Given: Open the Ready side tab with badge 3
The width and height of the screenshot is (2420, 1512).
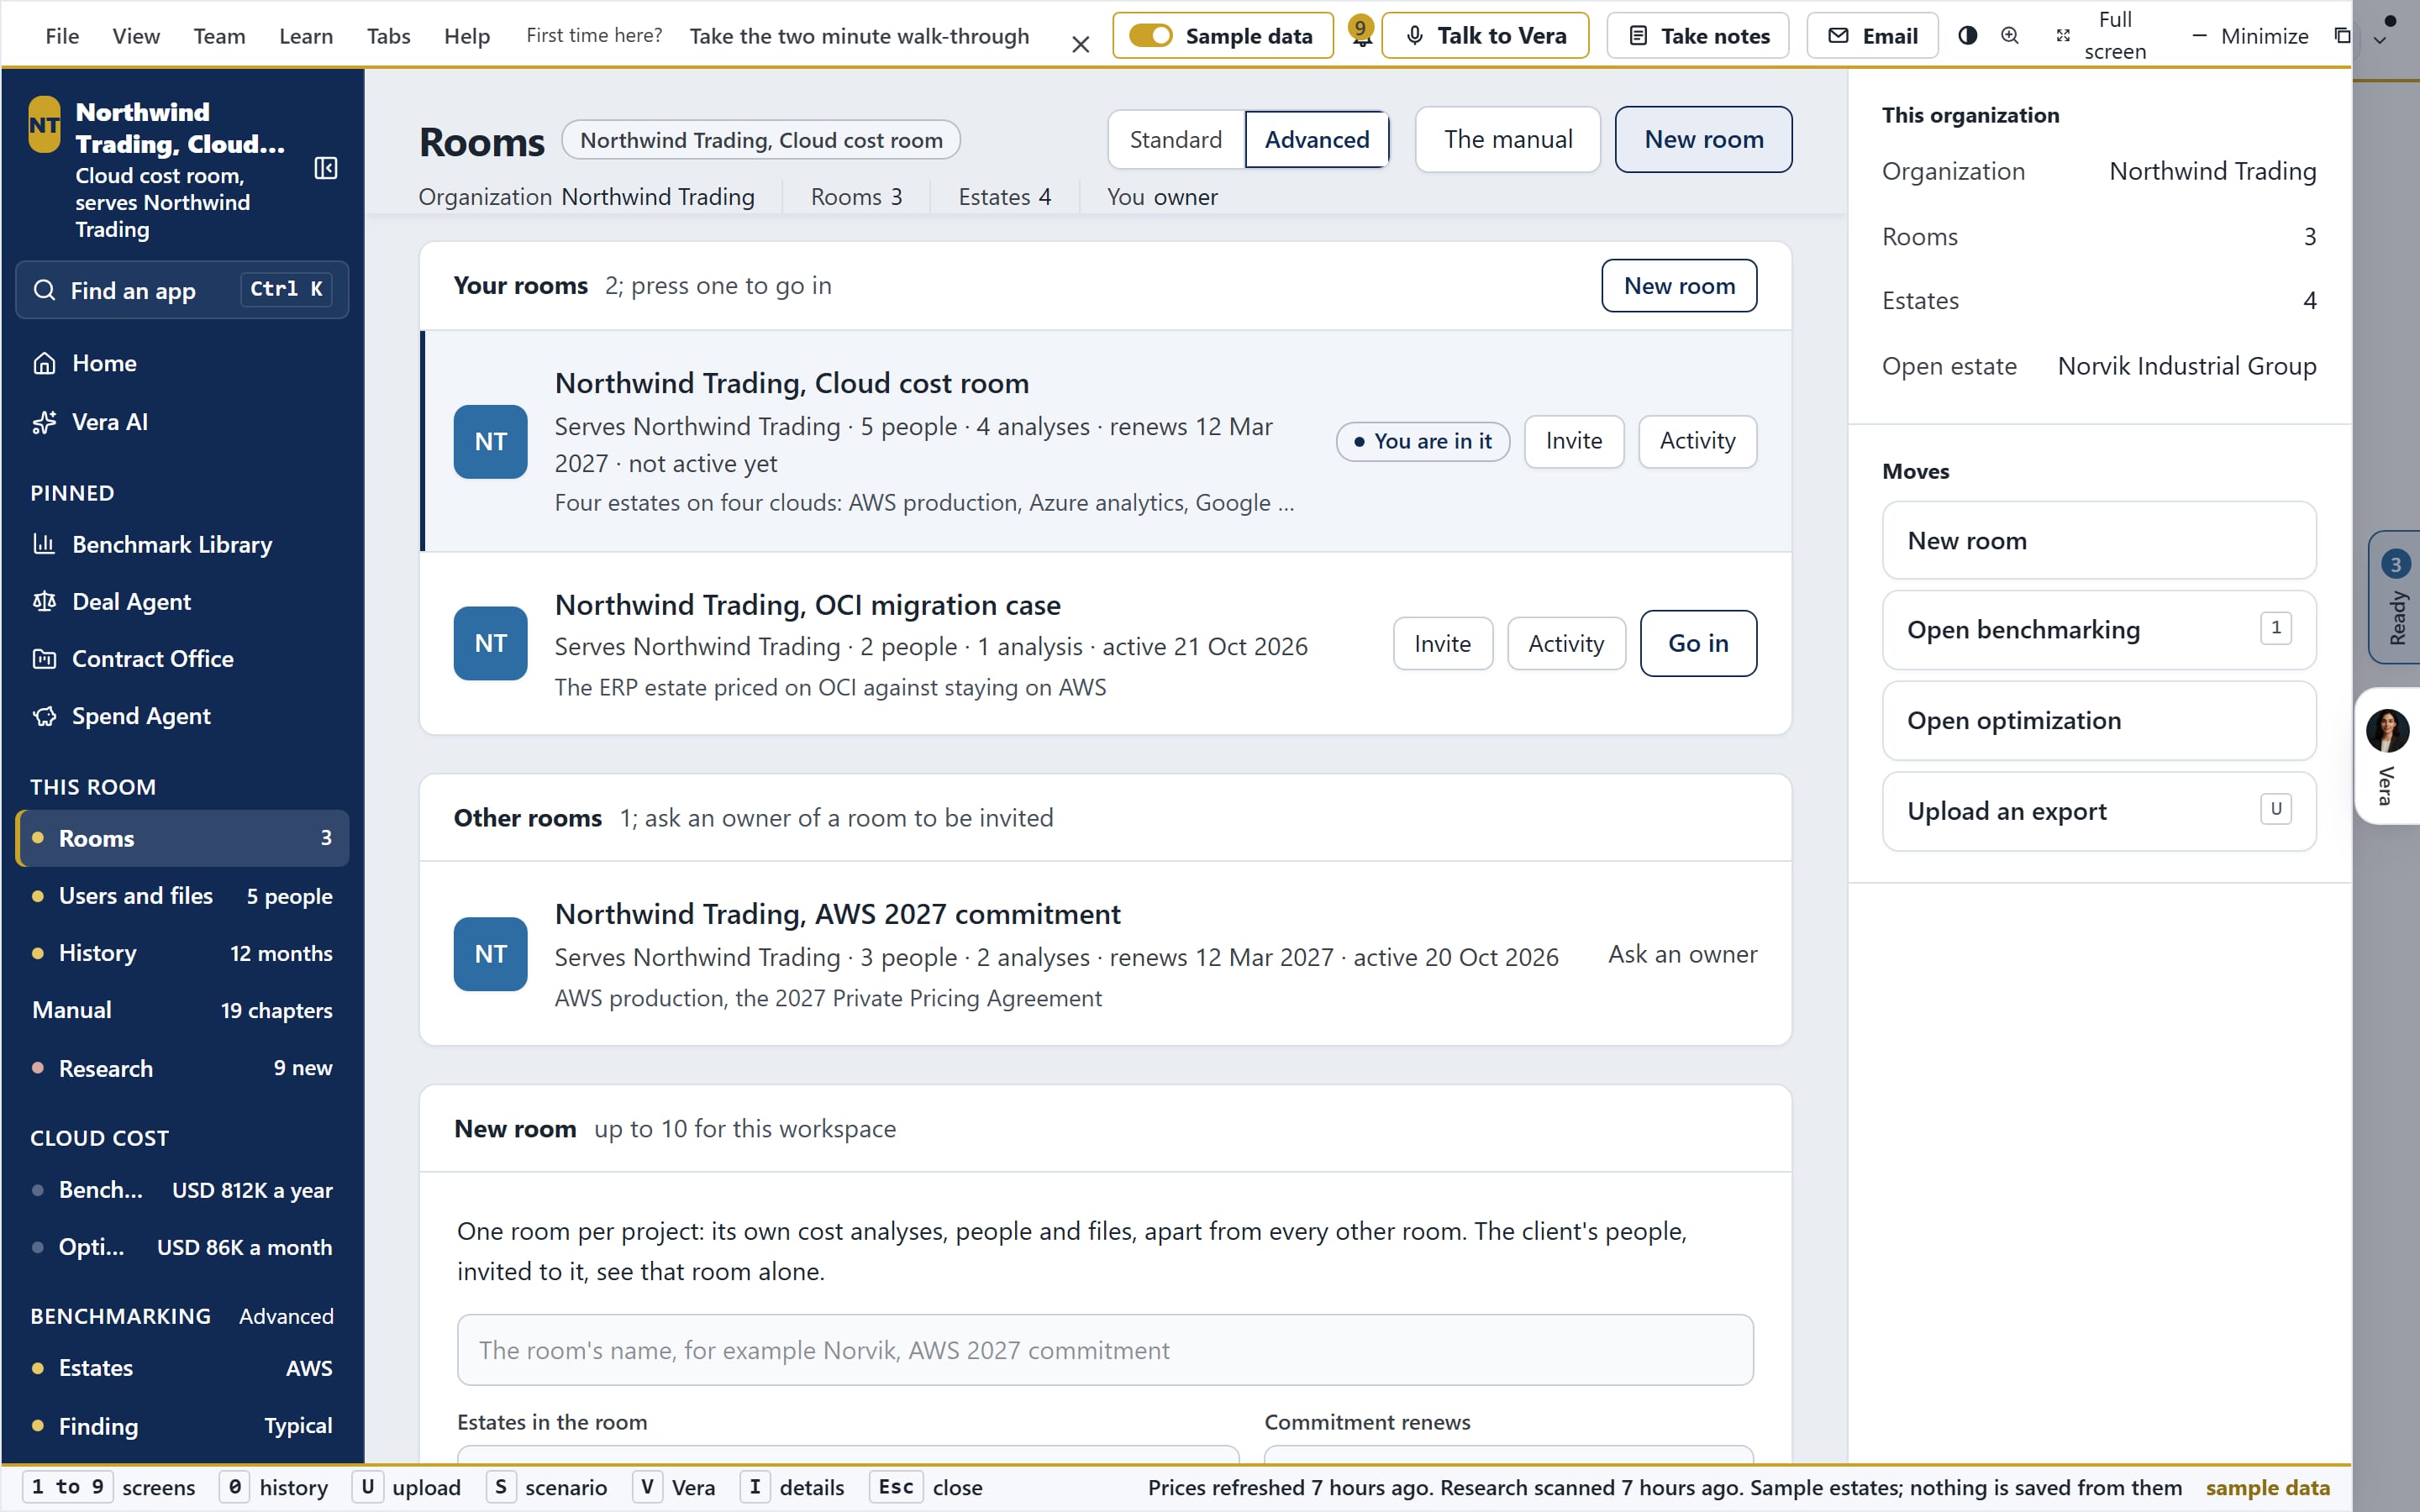Looking at the screenshot, I should (2395, 597).
